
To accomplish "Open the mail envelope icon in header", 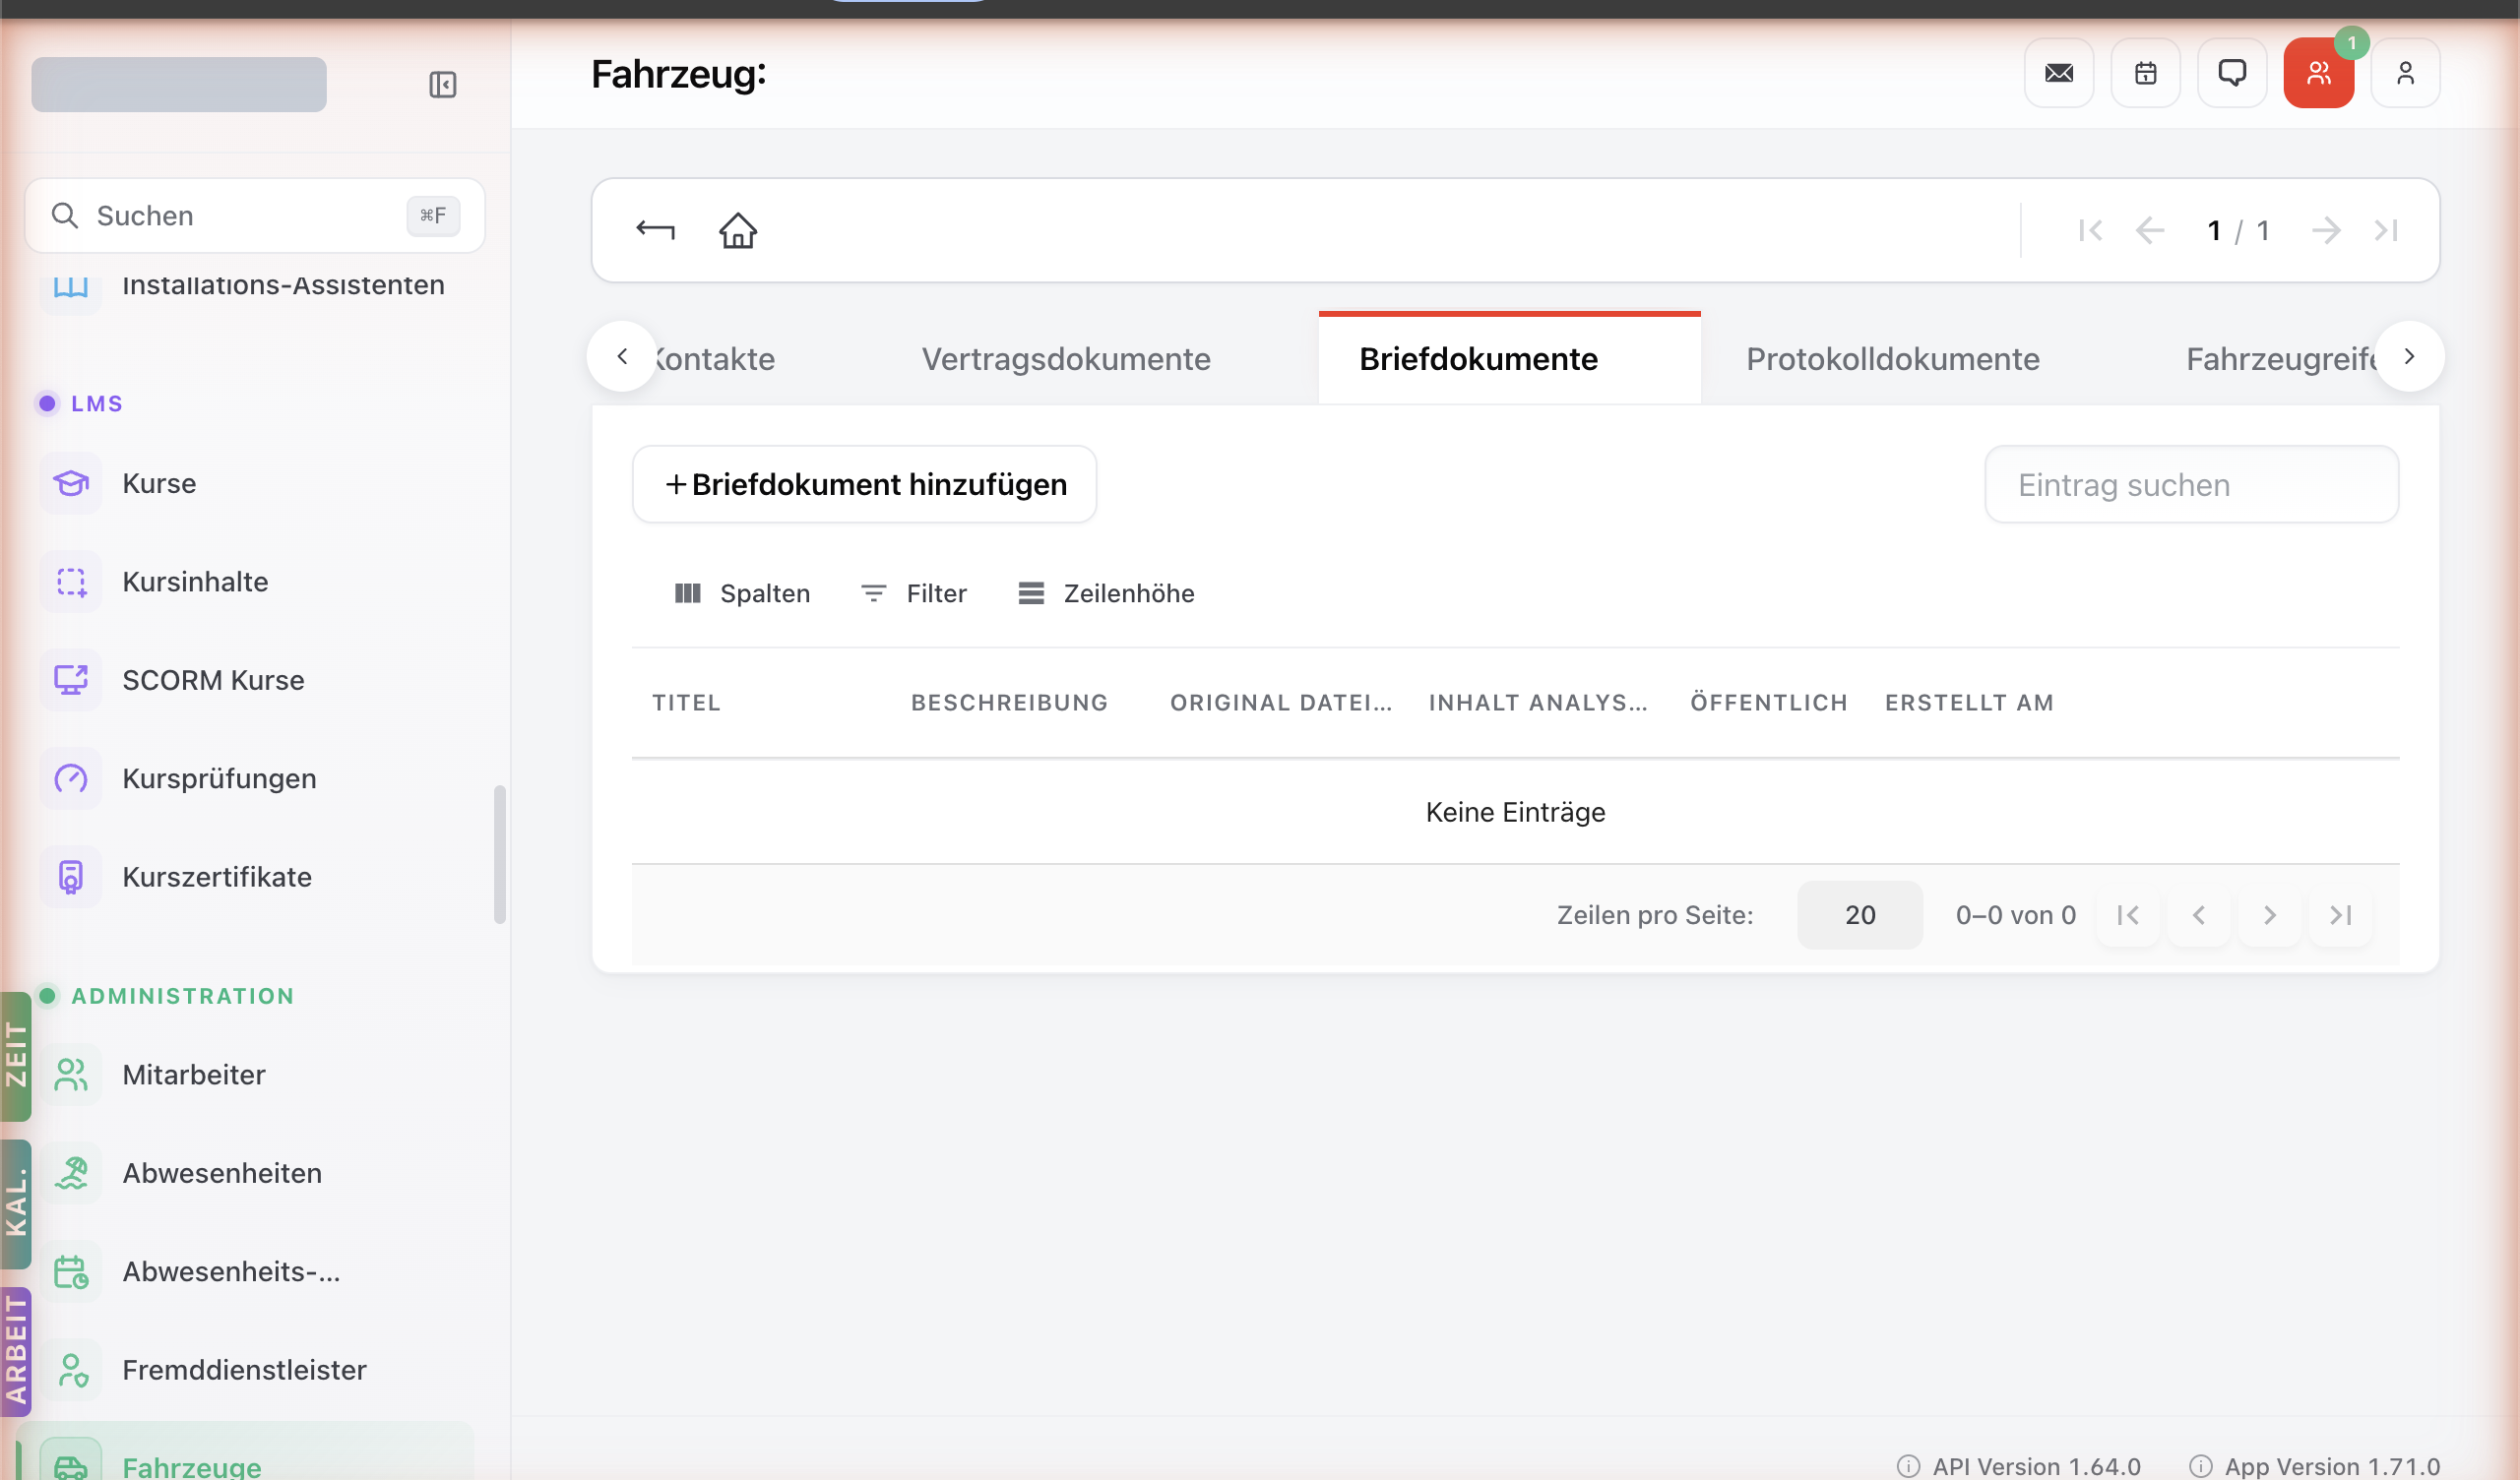I will point(2059,73).
